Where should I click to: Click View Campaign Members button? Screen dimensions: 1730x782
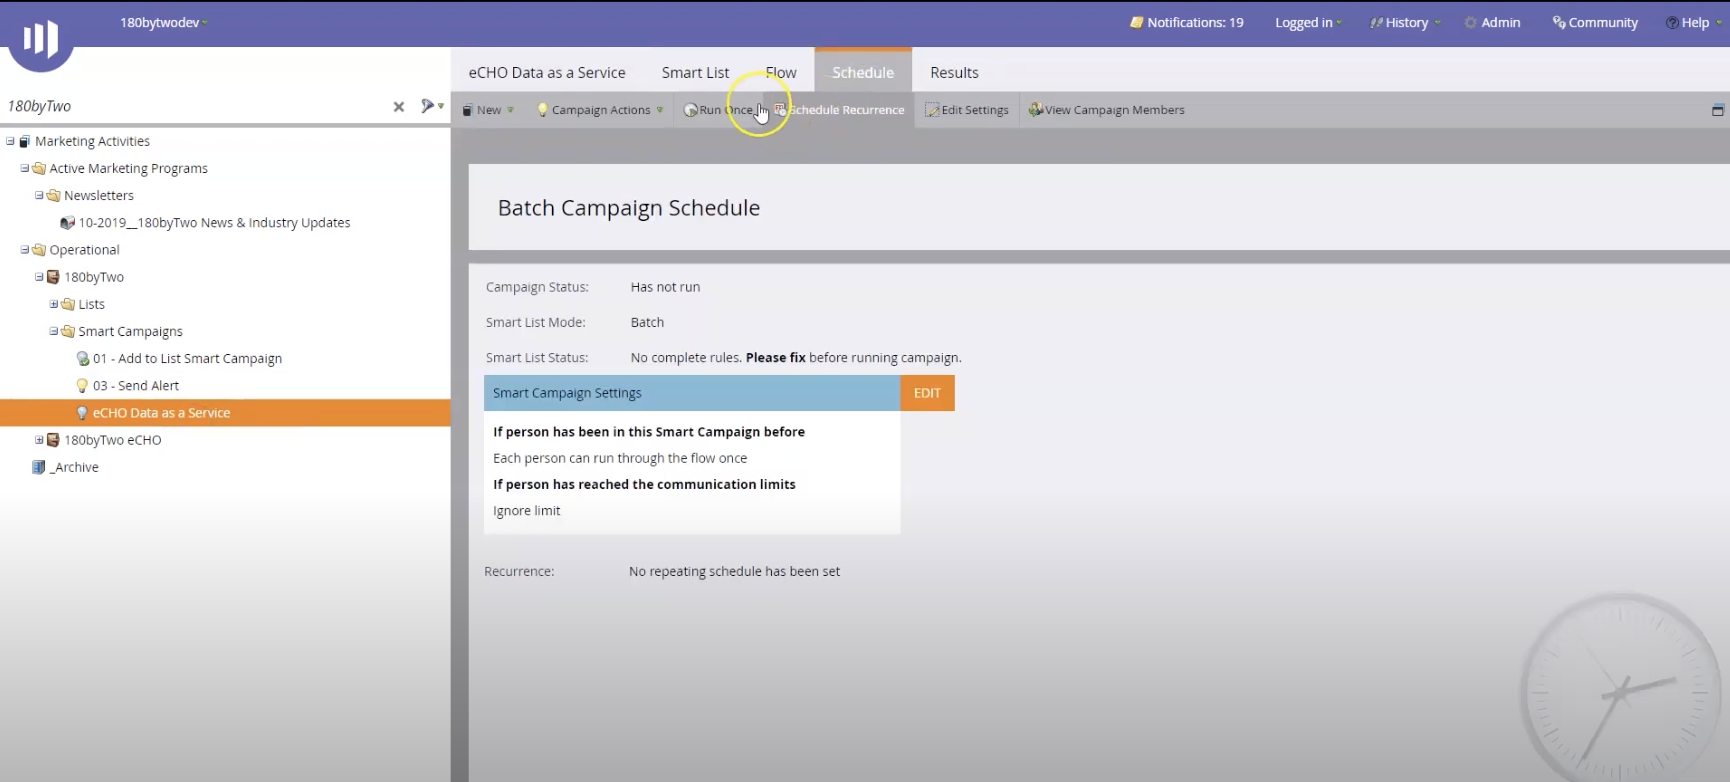pyautogui.click(x=1106, y=110)
